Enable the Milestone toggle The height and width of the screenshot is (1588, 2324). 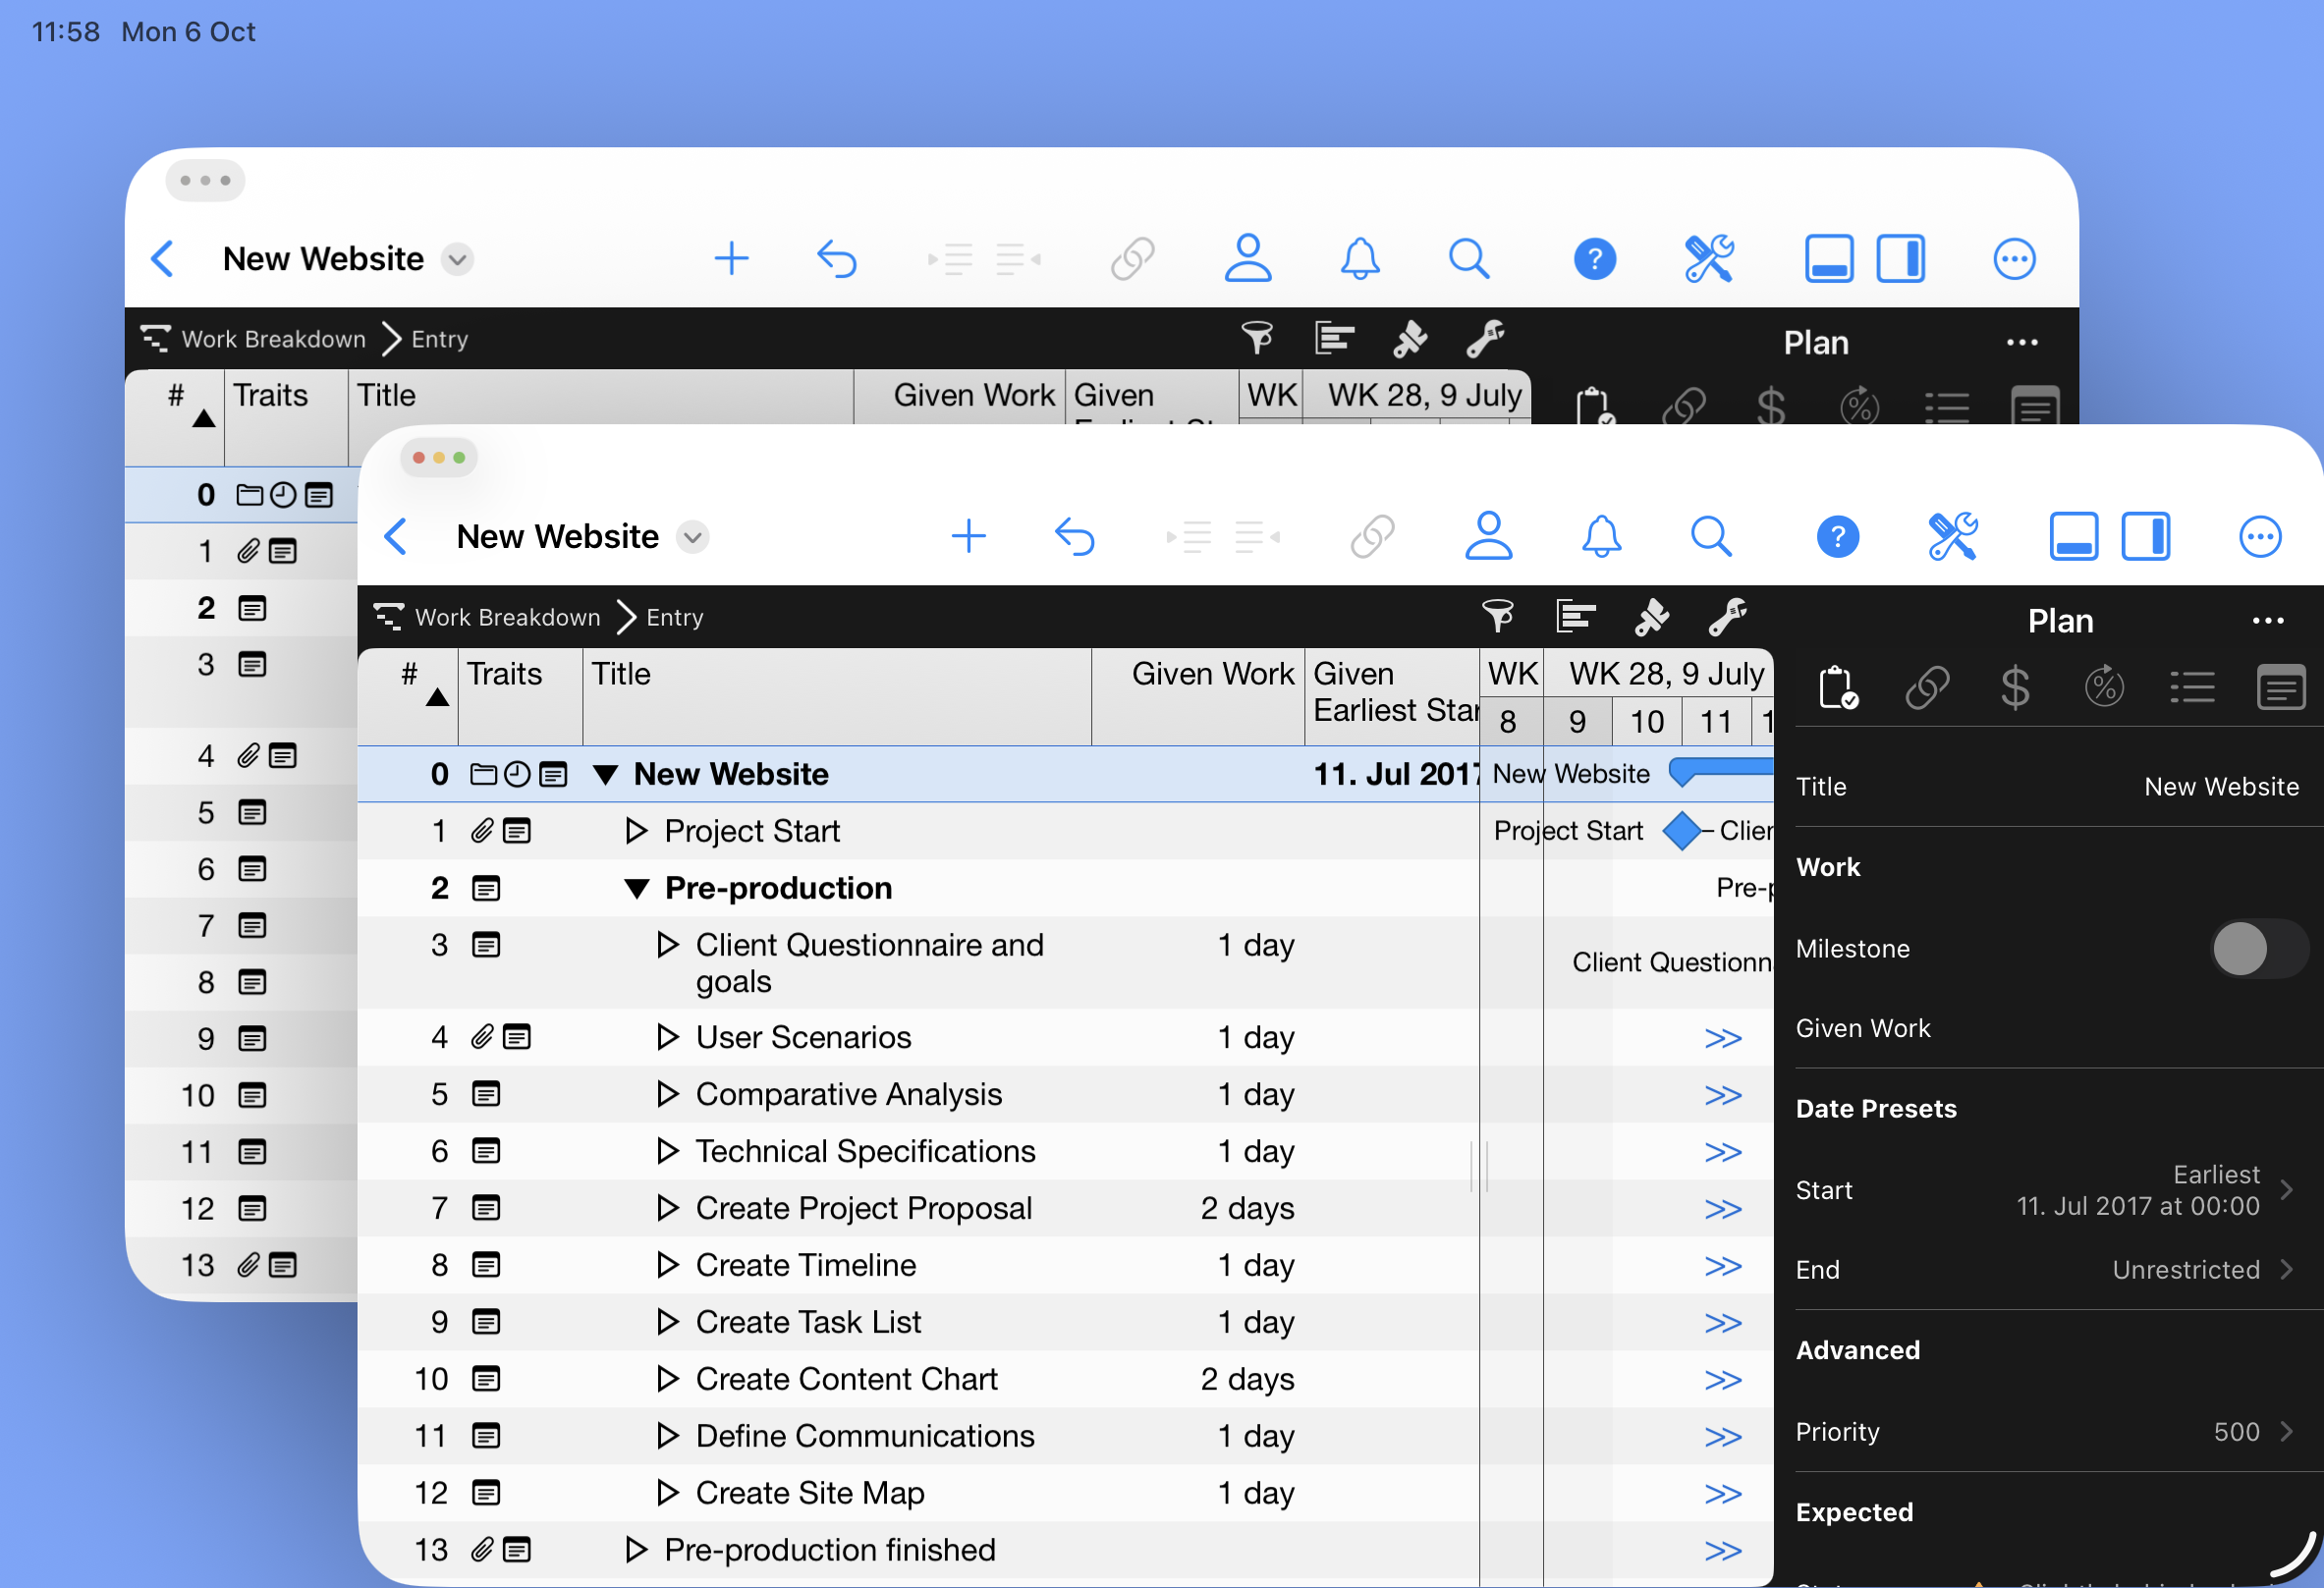(2258, 949)
